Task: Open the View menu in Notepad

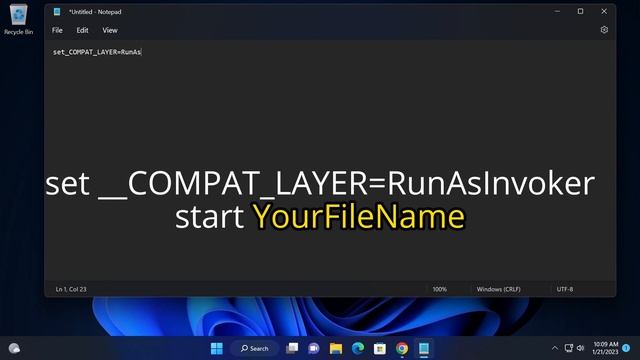Action: (x=110, y=30)
